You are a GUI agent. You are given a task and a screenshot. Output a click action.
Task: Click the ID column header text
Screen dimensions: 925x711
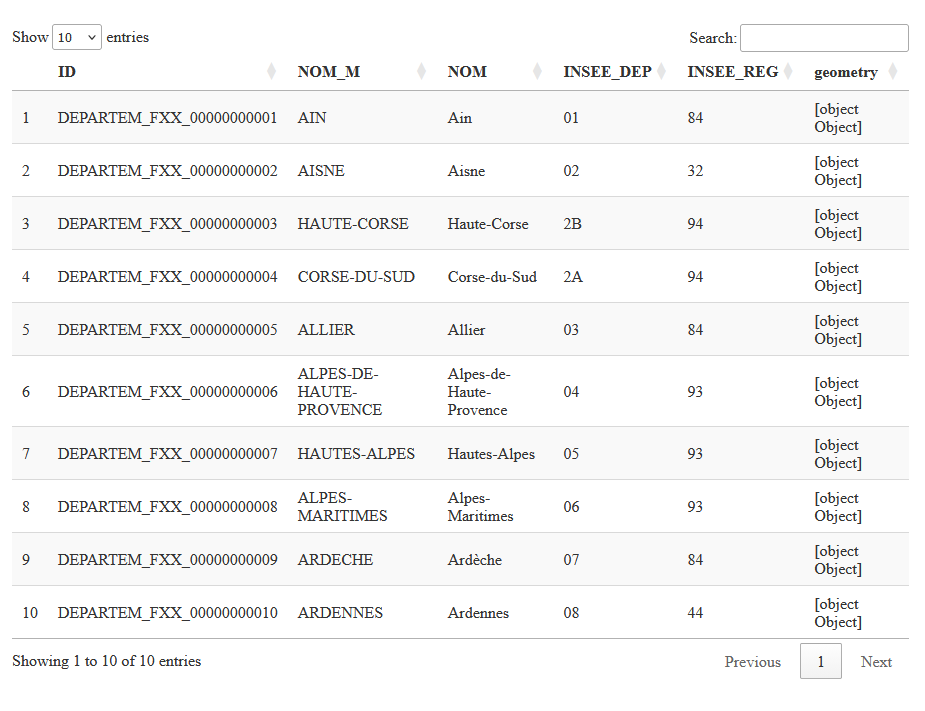pos(67,72)
